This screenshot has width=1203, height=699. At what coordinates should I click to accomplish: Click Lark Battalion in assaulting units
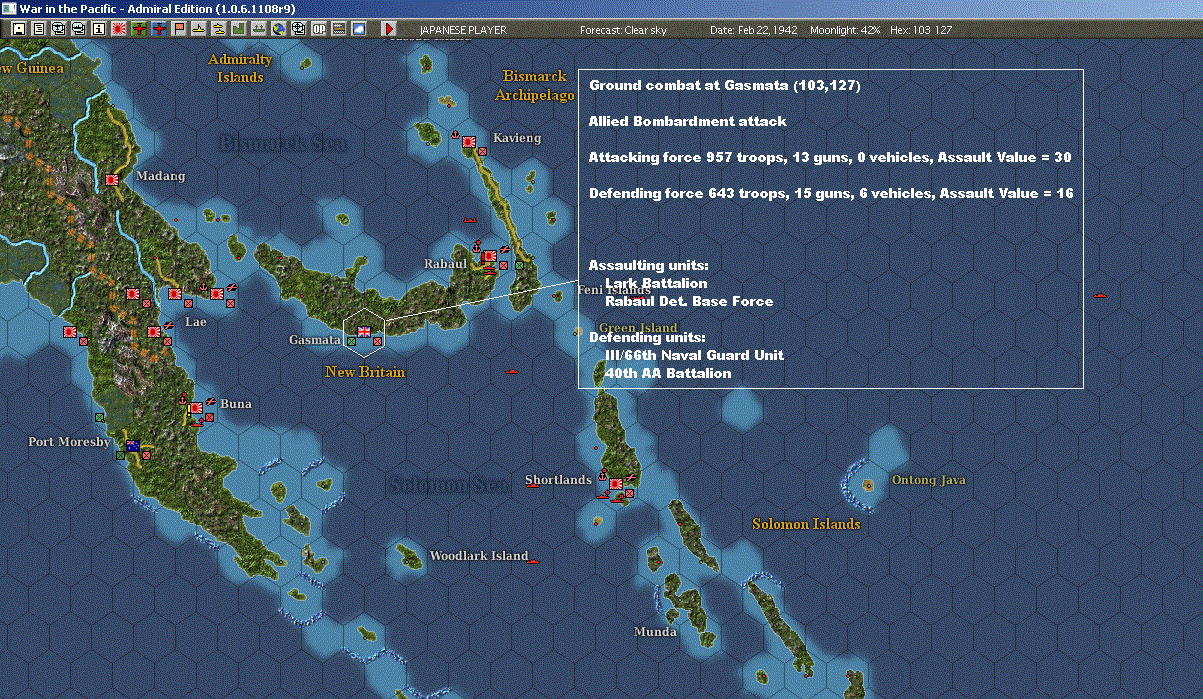pos(656,284)
